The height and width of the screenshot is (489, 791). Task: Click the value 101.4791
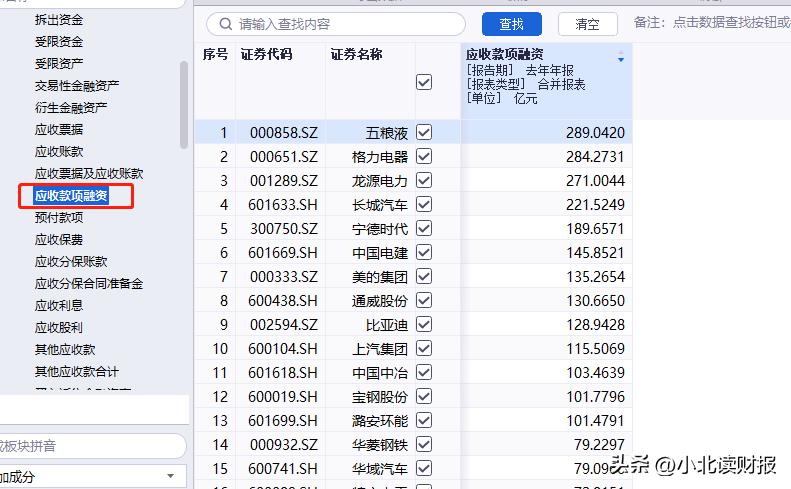coord(595,421)
